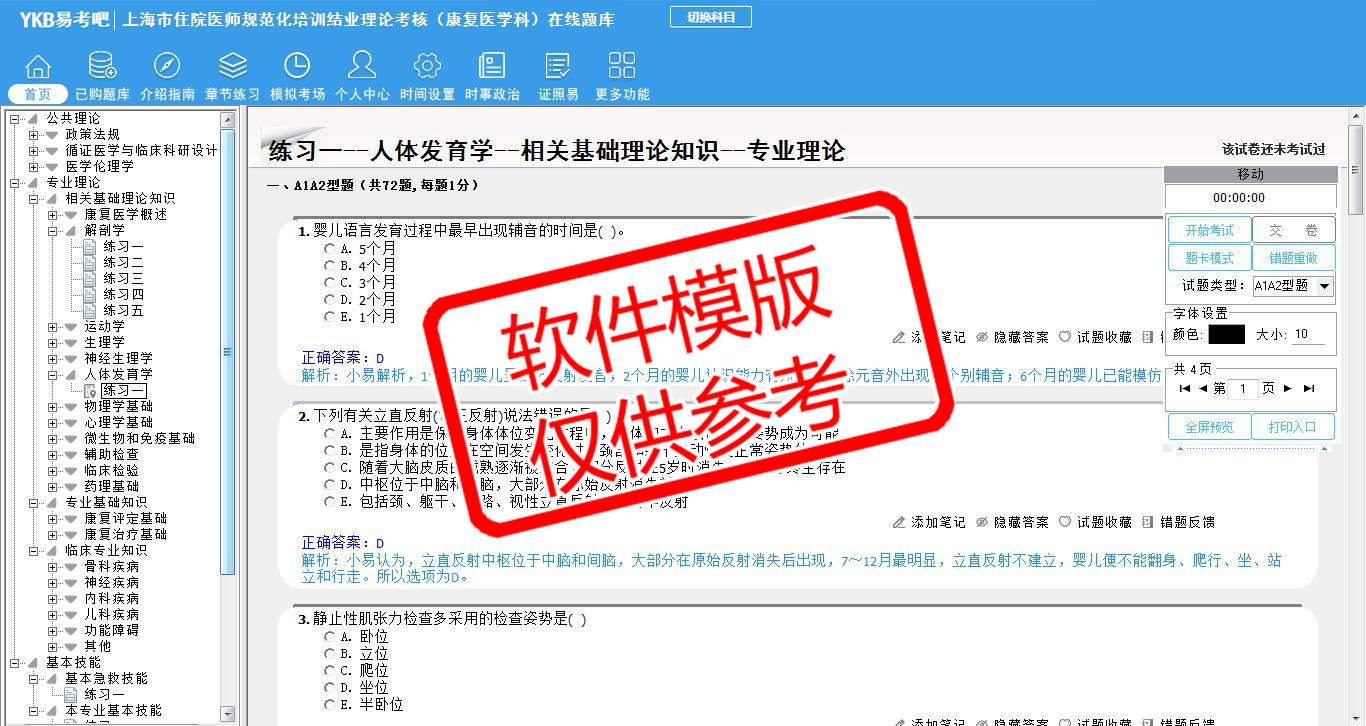Go to the next page arrow

[1288, 389]
